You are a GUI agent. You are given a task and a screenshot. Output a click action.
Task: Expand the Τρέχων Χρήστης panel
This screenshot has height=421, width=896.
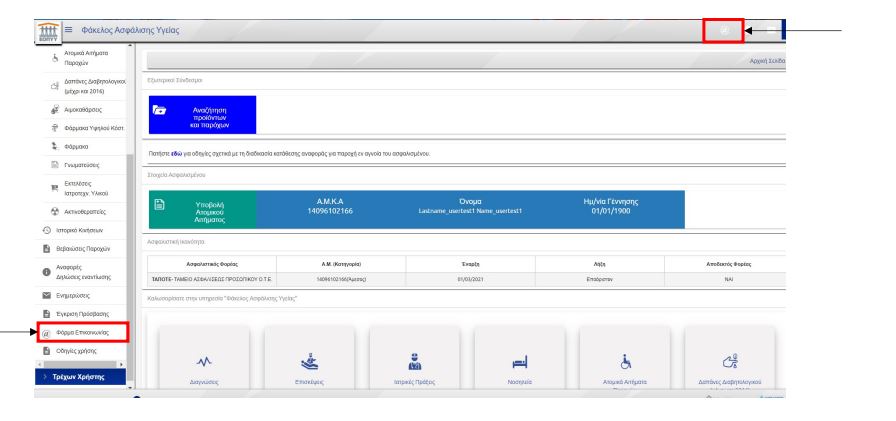[x=80, y=376]
